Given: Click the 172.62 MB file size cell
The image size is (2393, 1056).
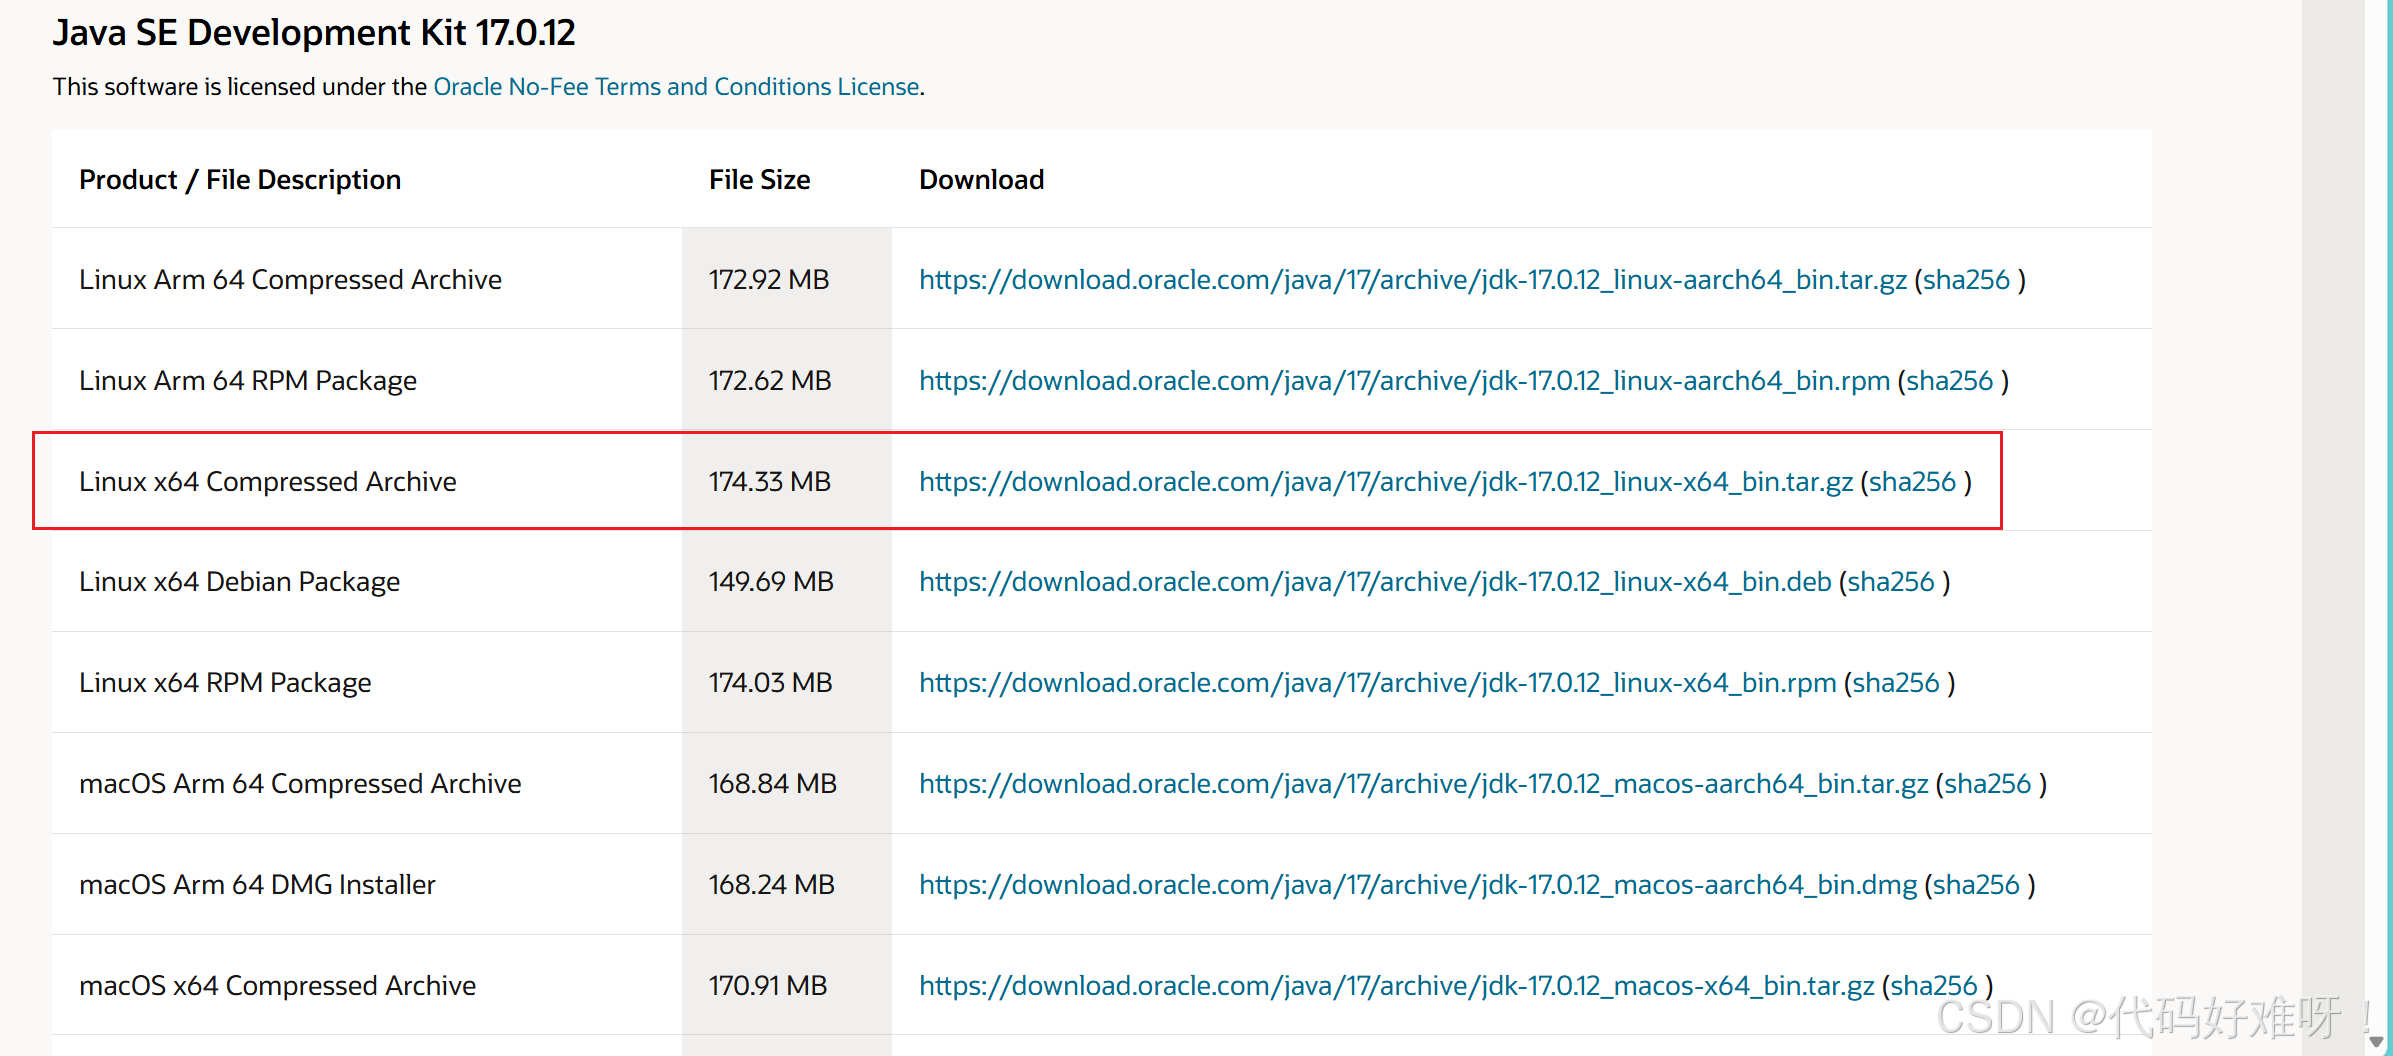Looking at the screenshot, I should pos(787,380).
